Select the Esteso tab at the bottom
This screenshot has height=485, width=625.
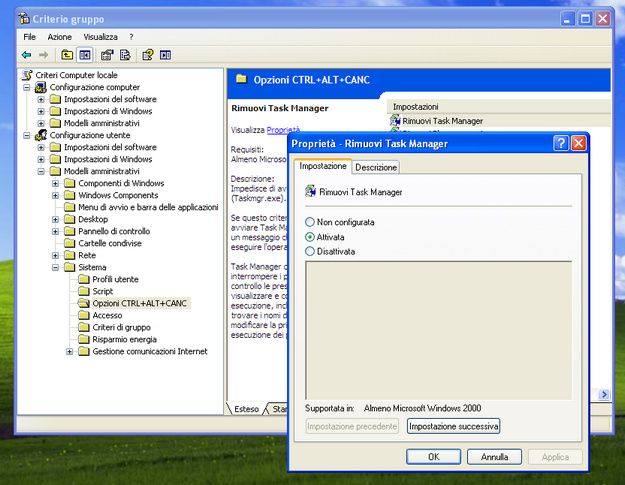(x=246, y=409)
